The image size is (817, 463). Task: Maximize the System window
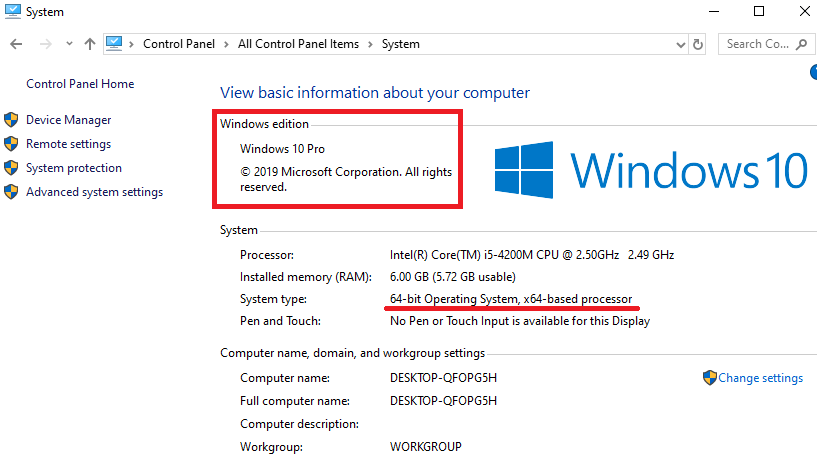(x=759, y=11)
